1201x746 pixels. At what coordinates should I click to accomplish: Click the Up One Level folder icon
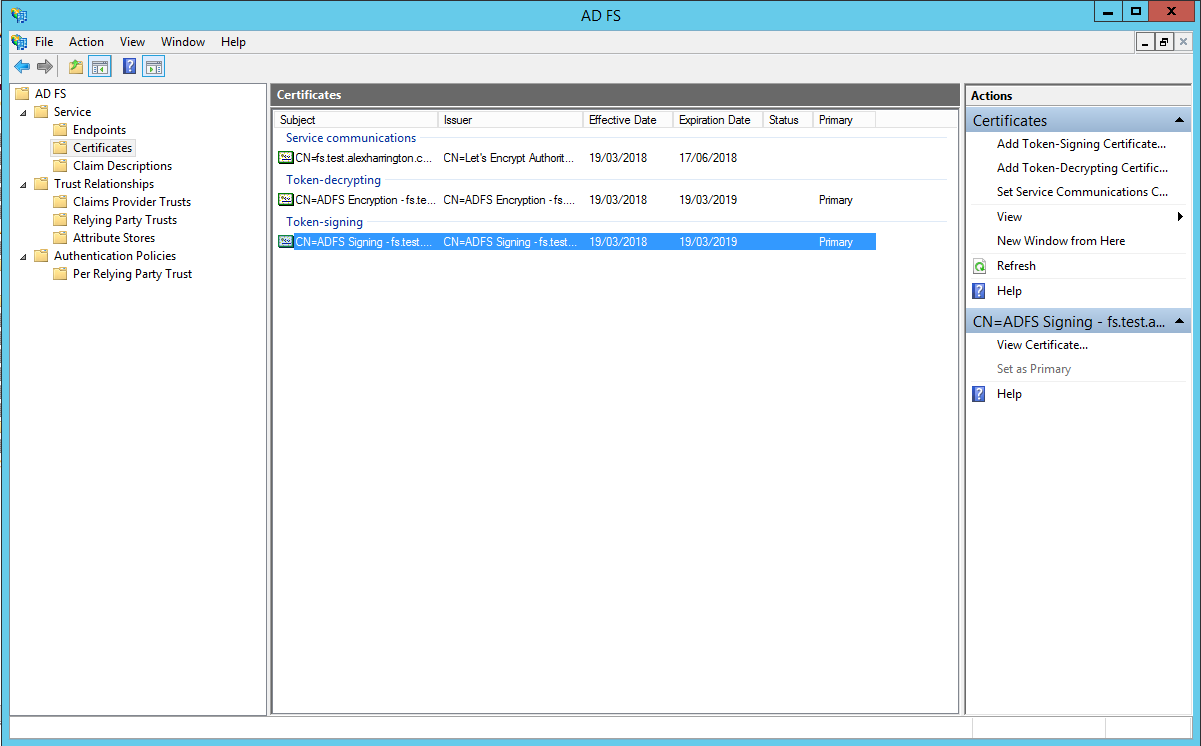pos(76,67)
